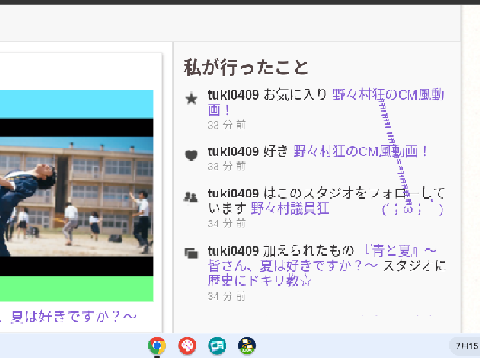Click username tuki0409 in the added-to-studio entry

[x=233, y=251]
